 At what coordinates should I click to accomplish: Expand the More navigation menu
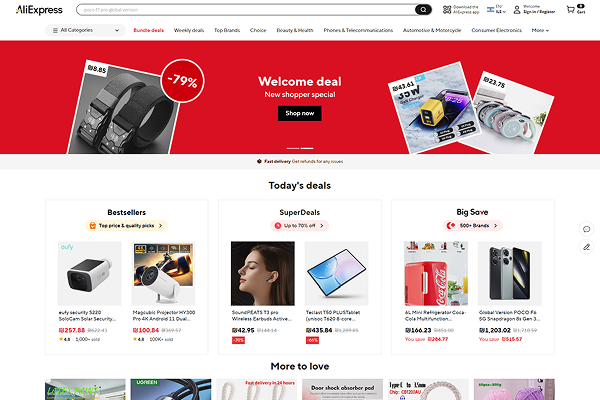pos(540,30)
